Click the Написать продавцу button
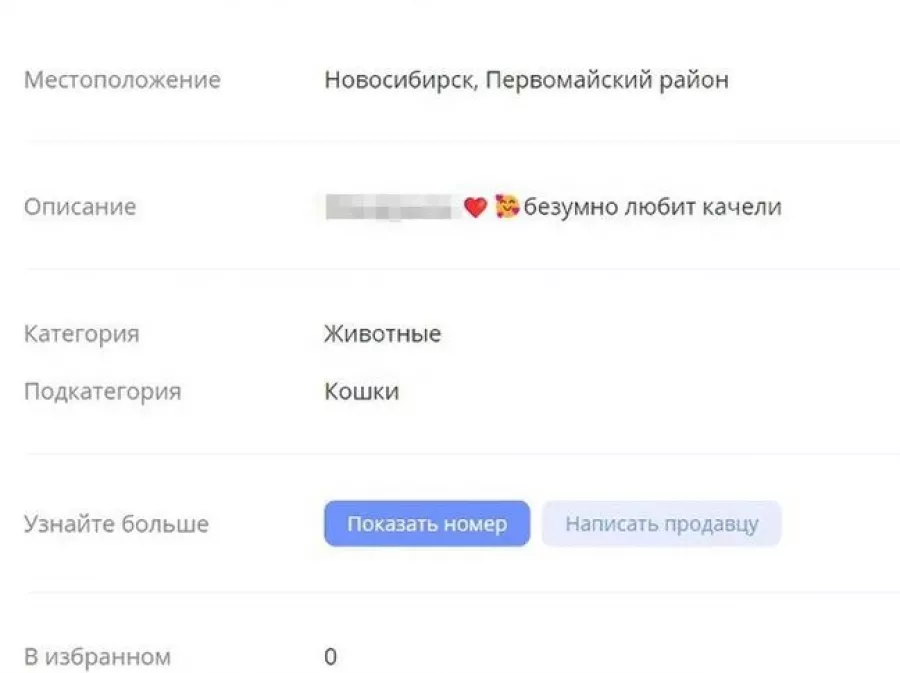 661,524
